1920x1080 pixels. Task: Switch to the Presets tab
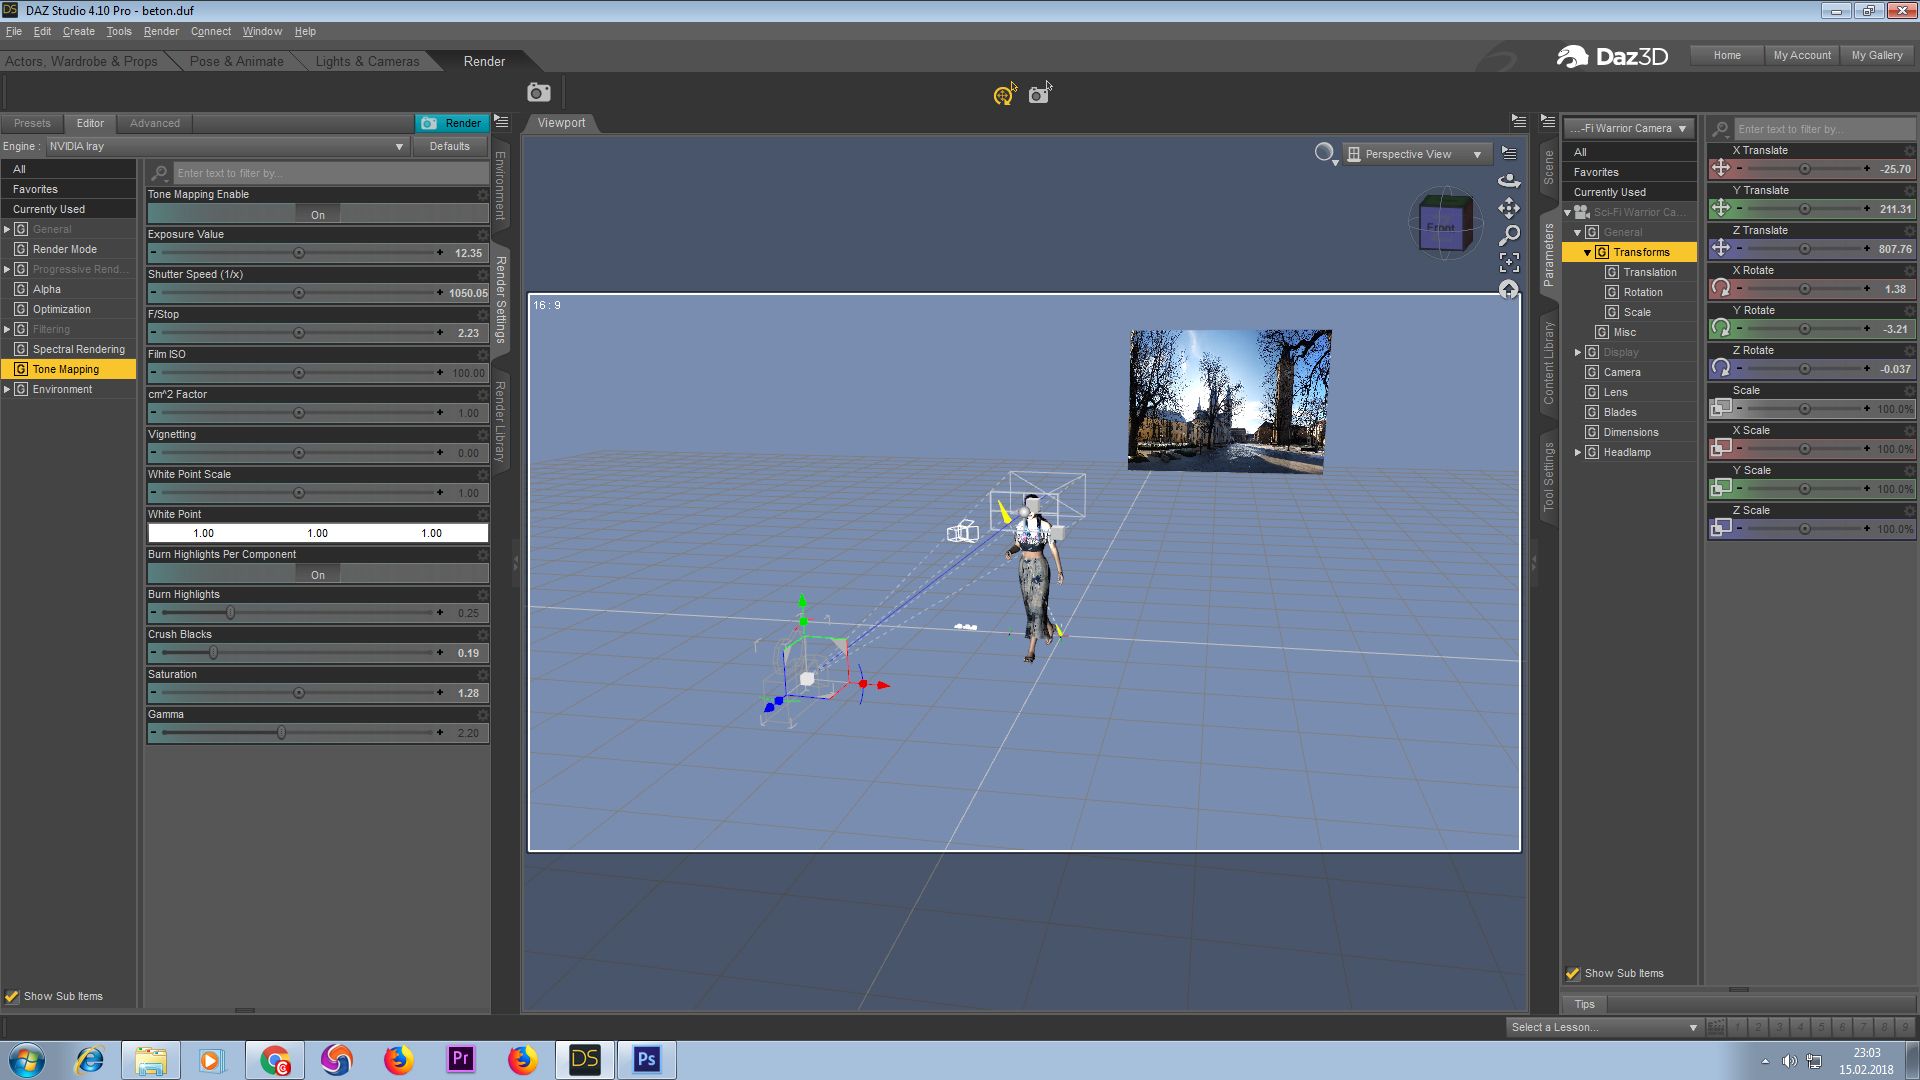click(32, 123)
